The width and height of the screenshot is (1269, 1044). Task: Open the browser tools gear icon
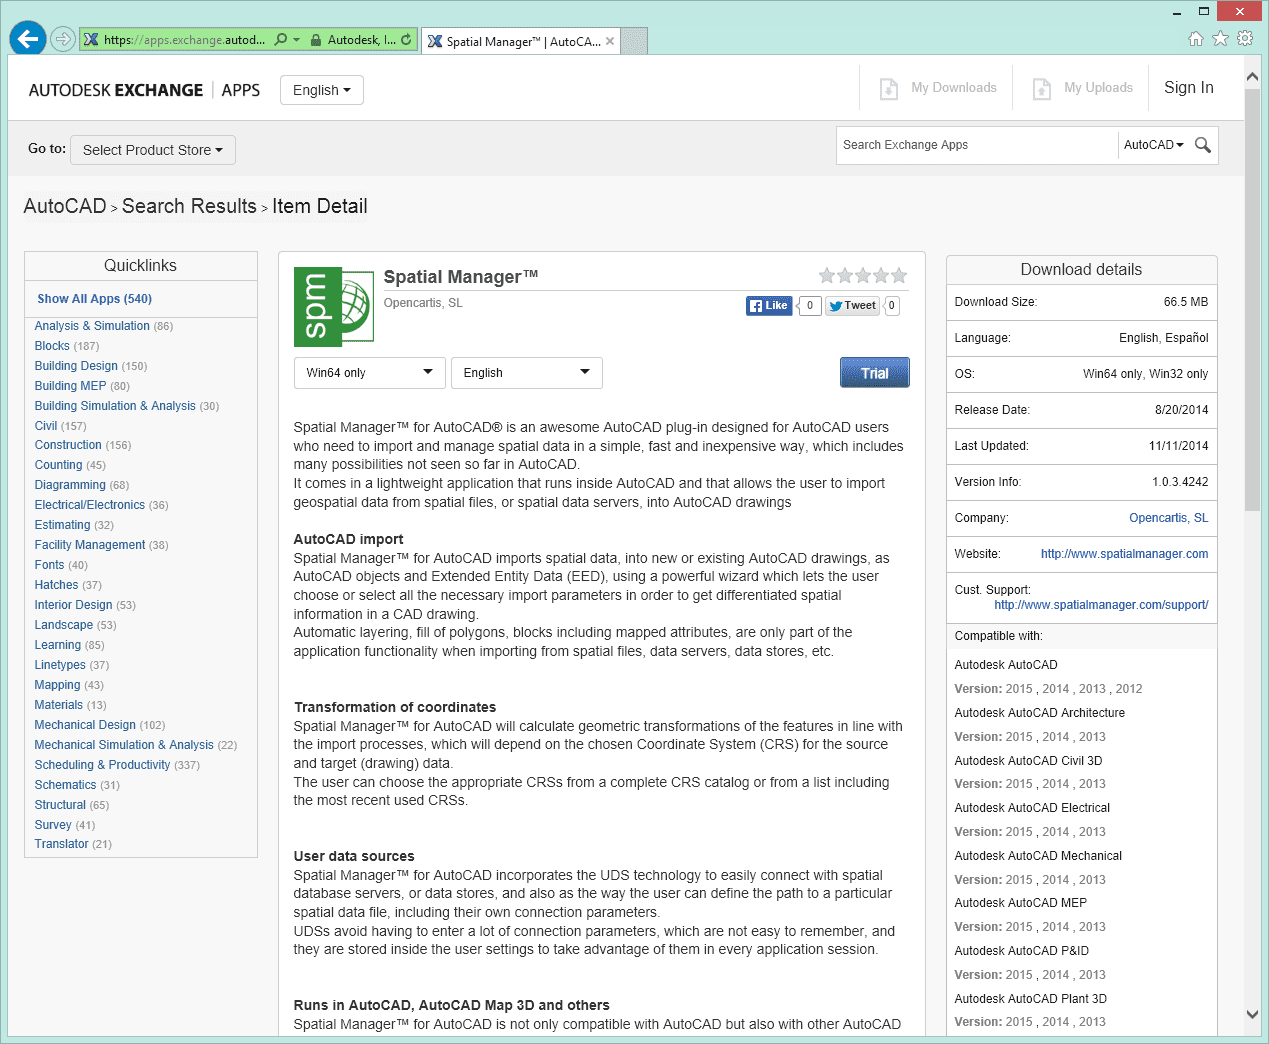(1245, 39)
